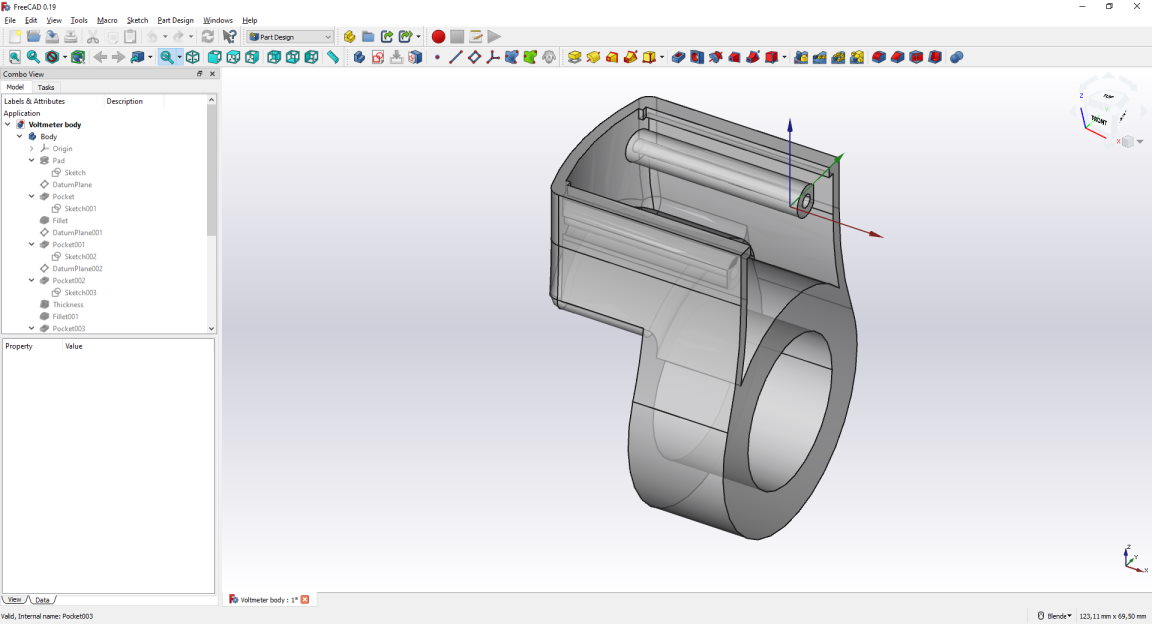This screenshot has width=1152, height=624.
Task: Click the Mirrored pattern icon
Action: tap(801, 57)
